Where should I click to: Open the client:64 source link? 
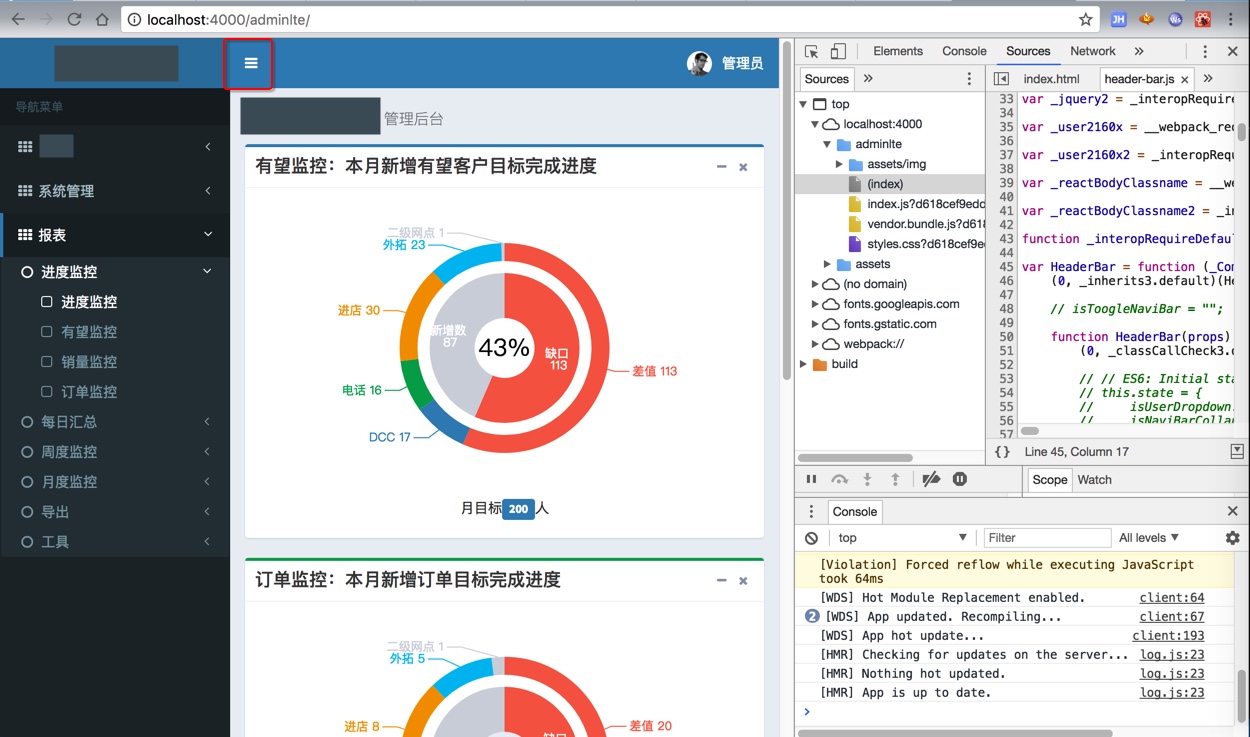point(1172,598)
